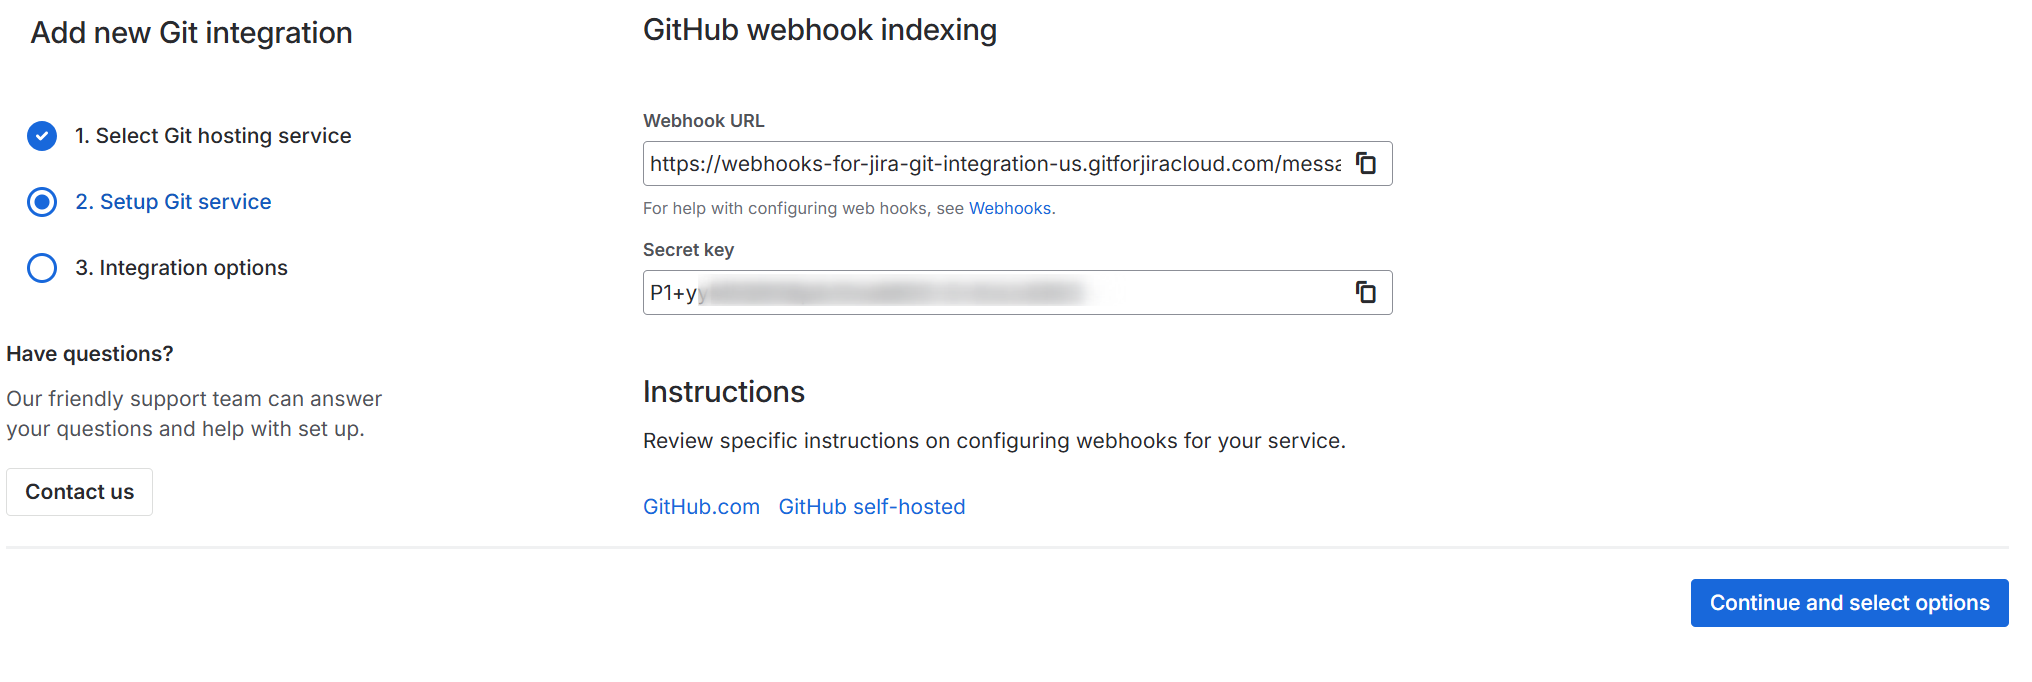
Task: Click the 'Secret key' field label
Action: tap(688, 250)
